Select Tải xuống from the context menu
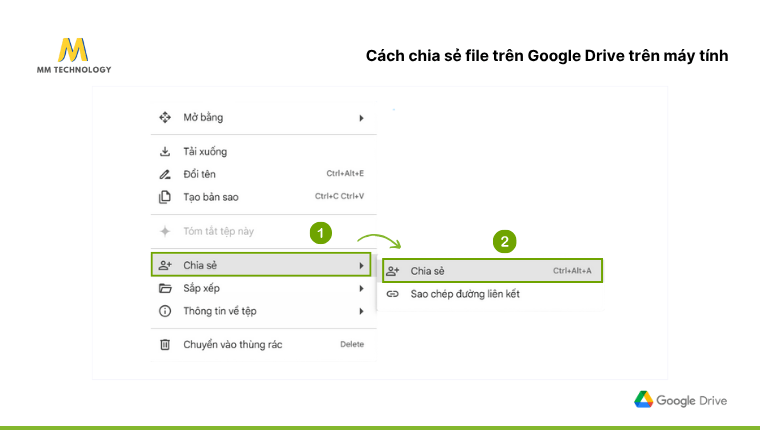 pyautogui.click(x=264, y=151)
